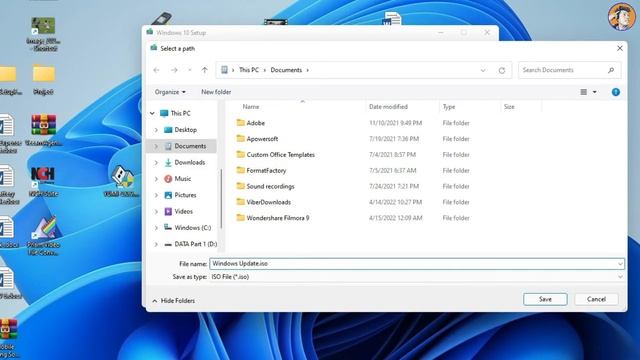Collapse the This PC tree node
The image size is (640, 360).
[152, 113]
